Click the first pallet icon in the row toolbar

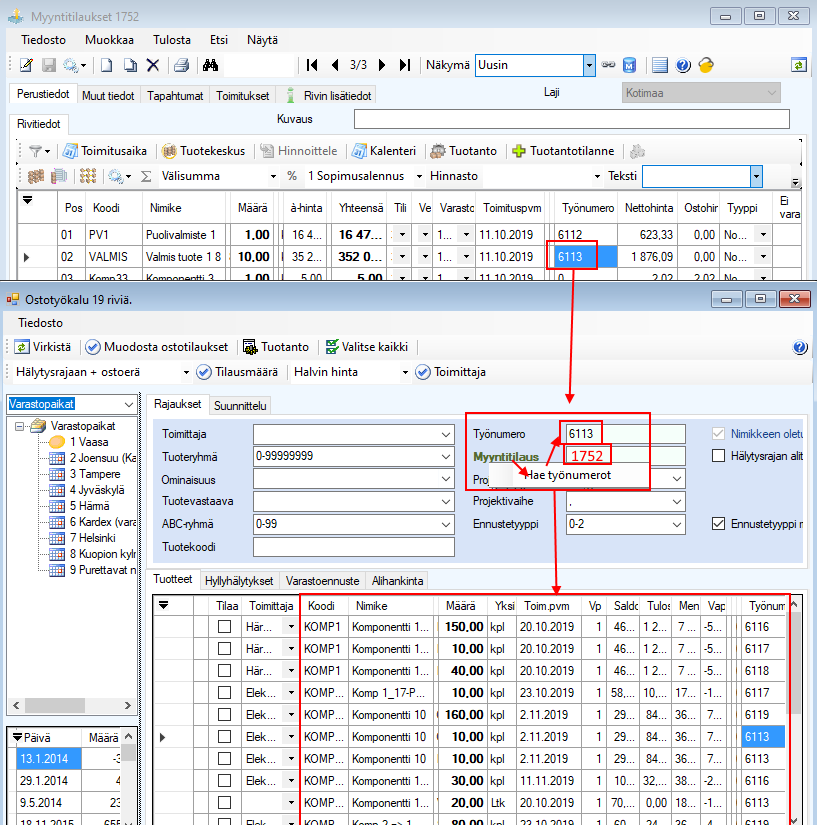(36, 176)
